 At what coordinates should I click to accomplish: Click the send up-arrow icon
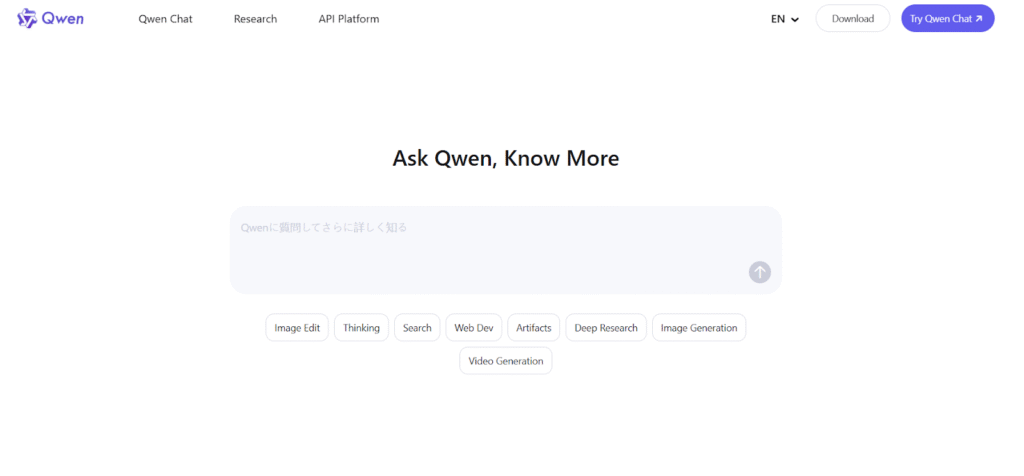(x=759, y=272)
